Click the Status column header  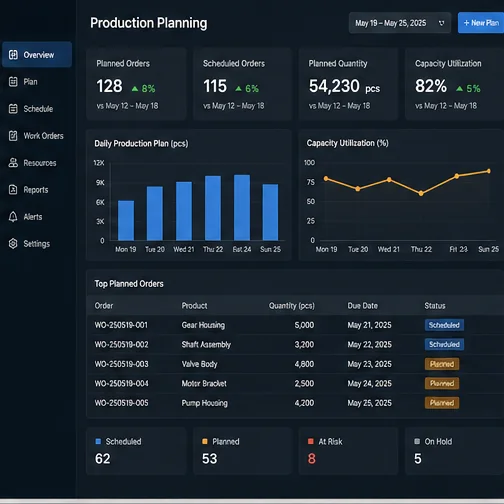(x=435, y=306)
